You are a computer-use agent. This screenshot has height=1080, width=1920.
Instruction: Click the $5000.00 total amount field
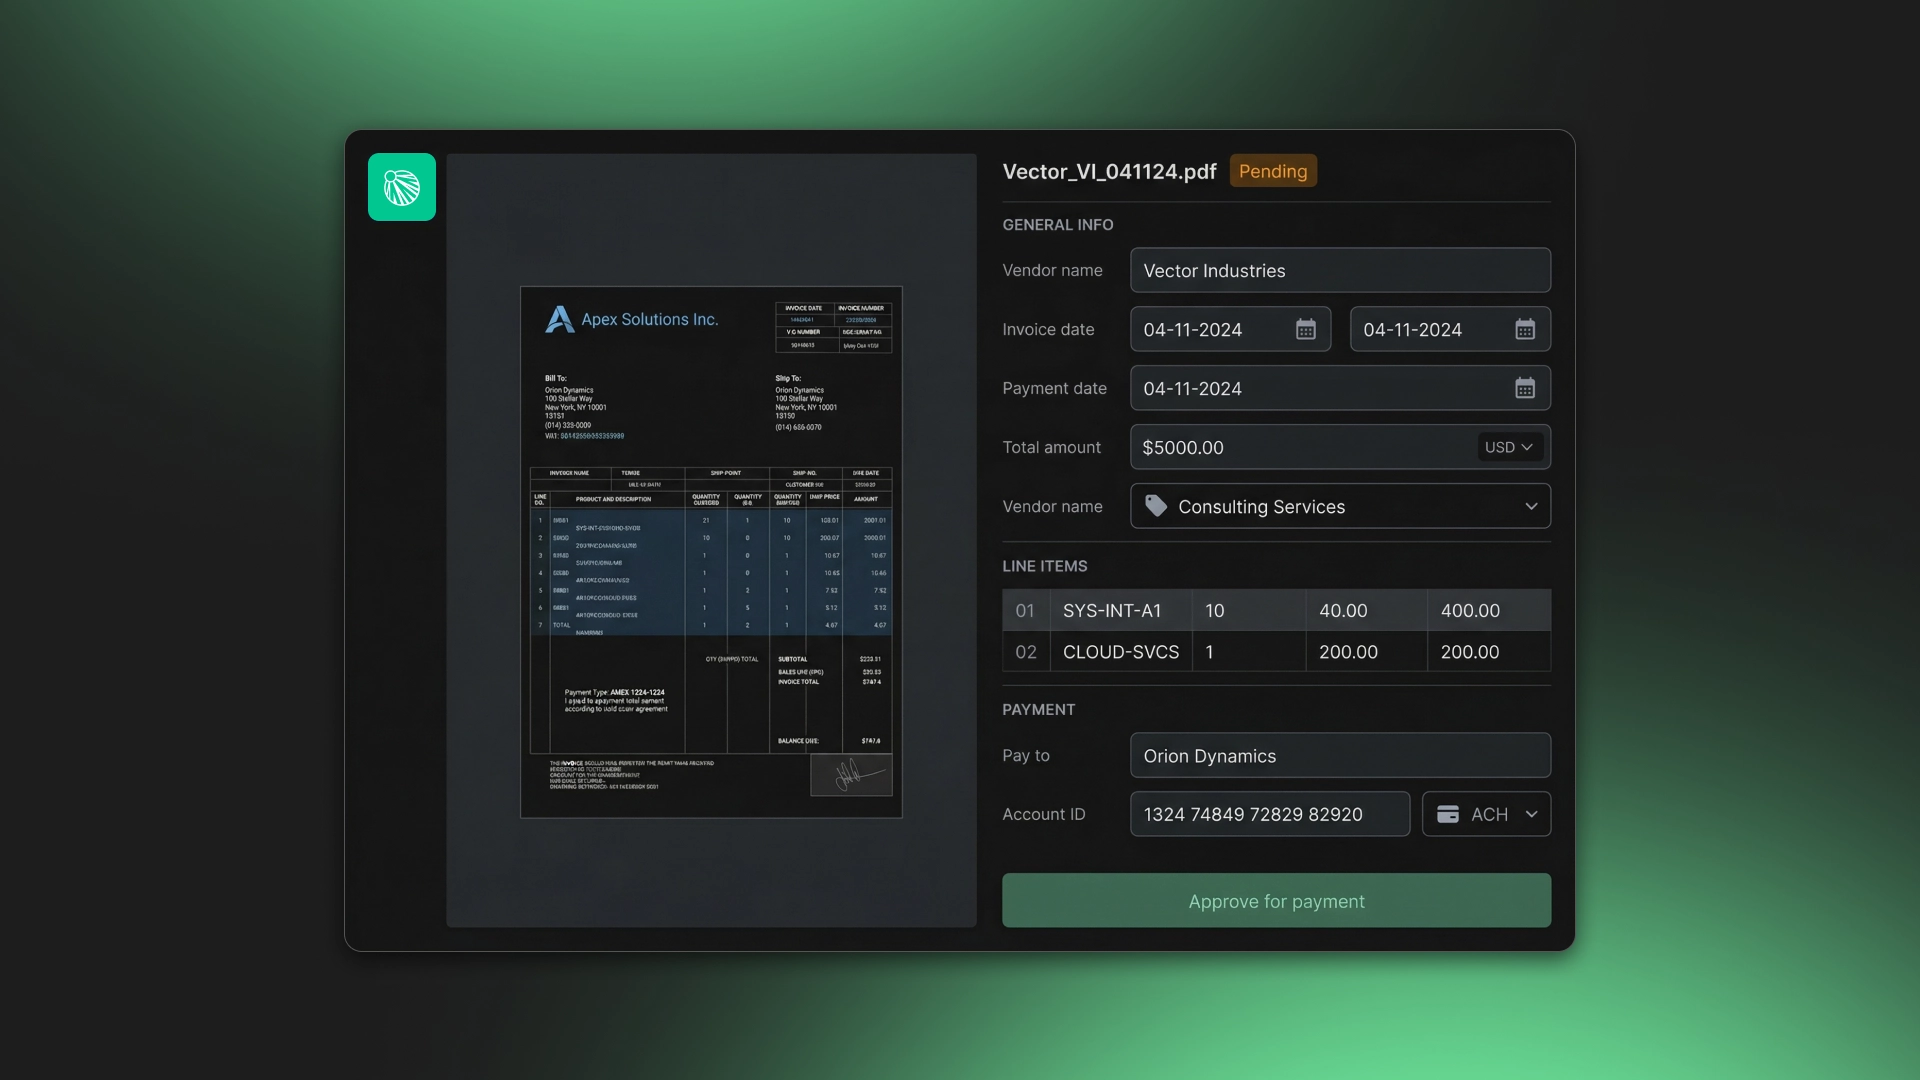pos(1300,447)
